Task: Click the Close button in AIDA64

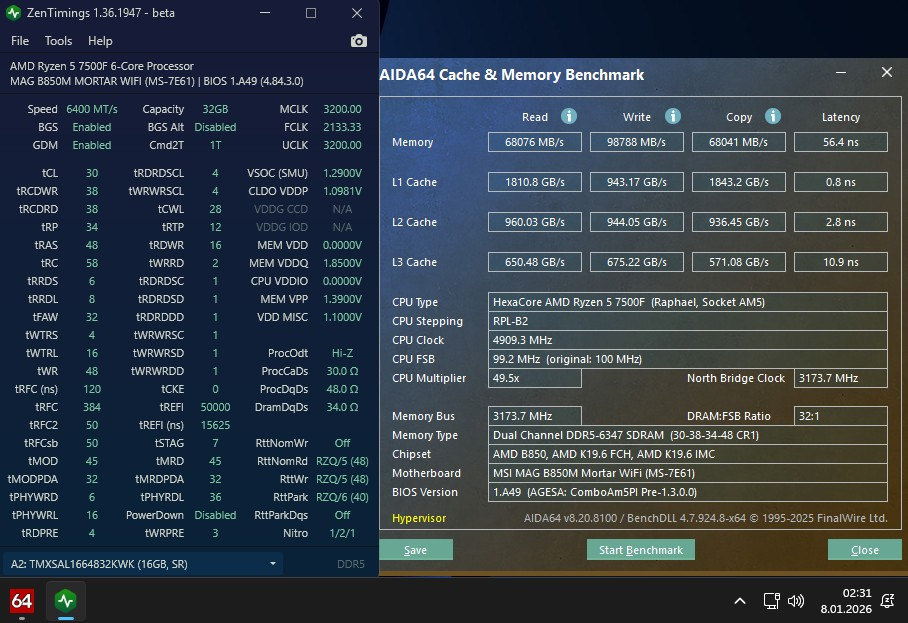Action: pos(865,550)
